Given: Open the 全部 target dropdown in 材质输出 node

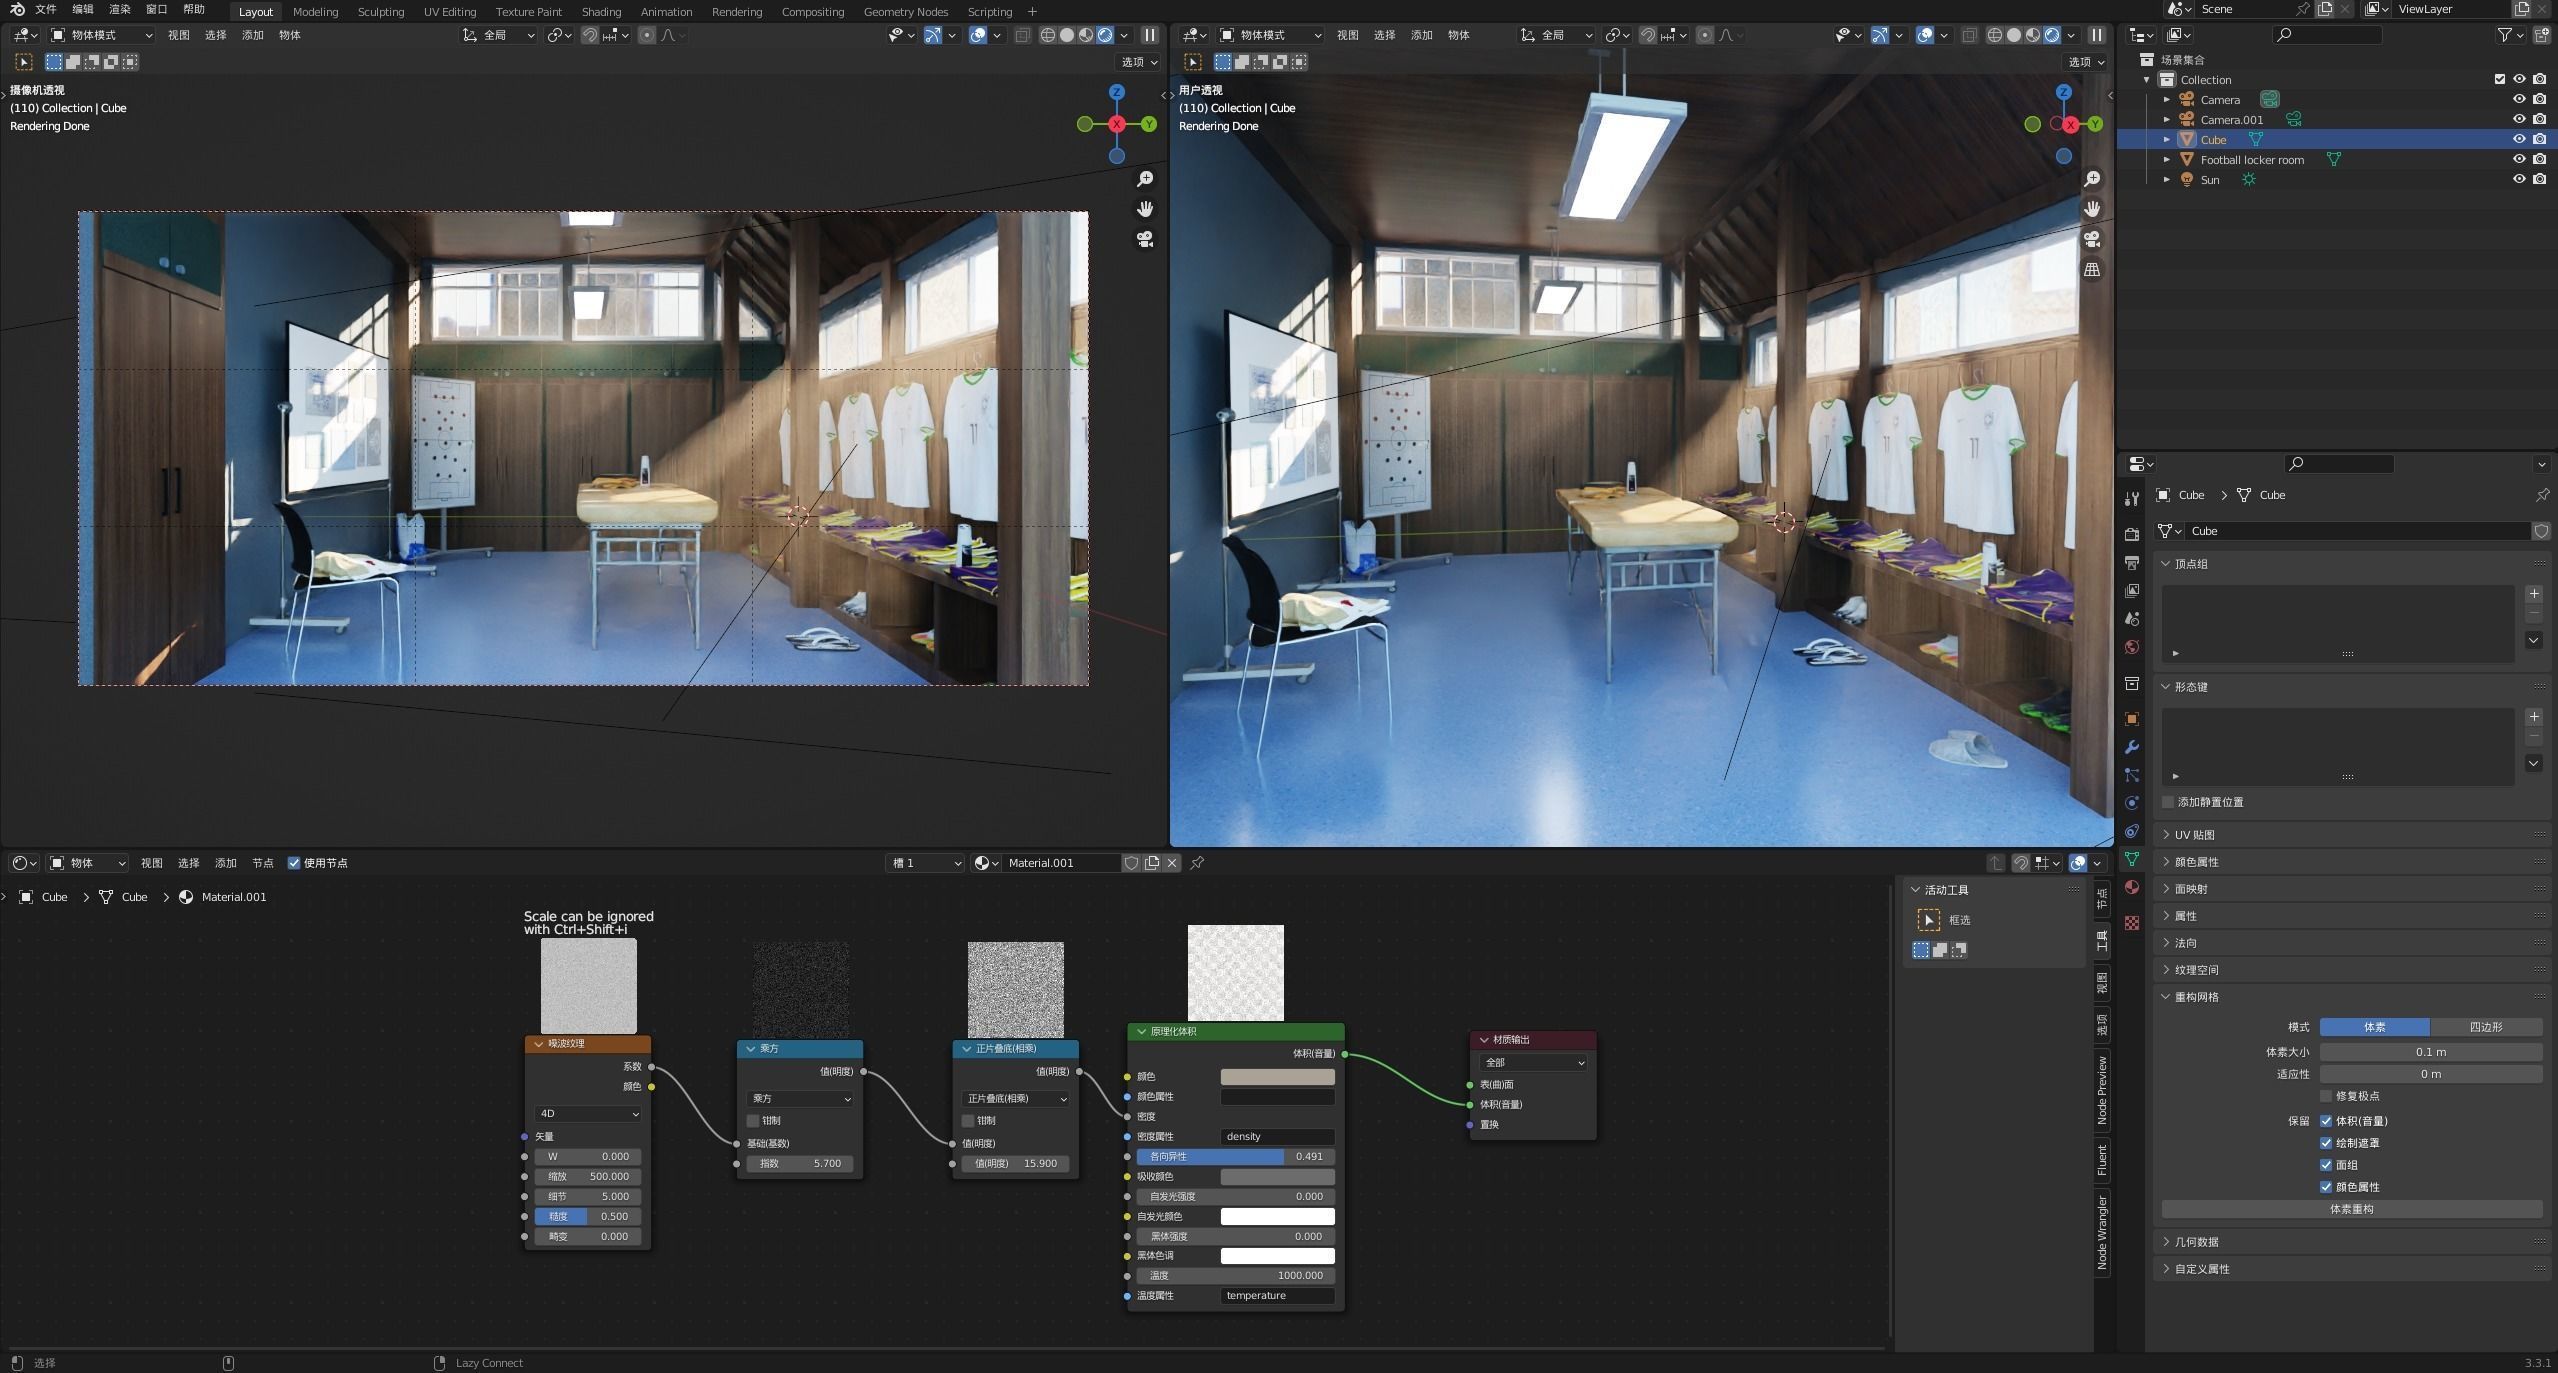Looking at the screenshot, I should coord(1532,1062).
